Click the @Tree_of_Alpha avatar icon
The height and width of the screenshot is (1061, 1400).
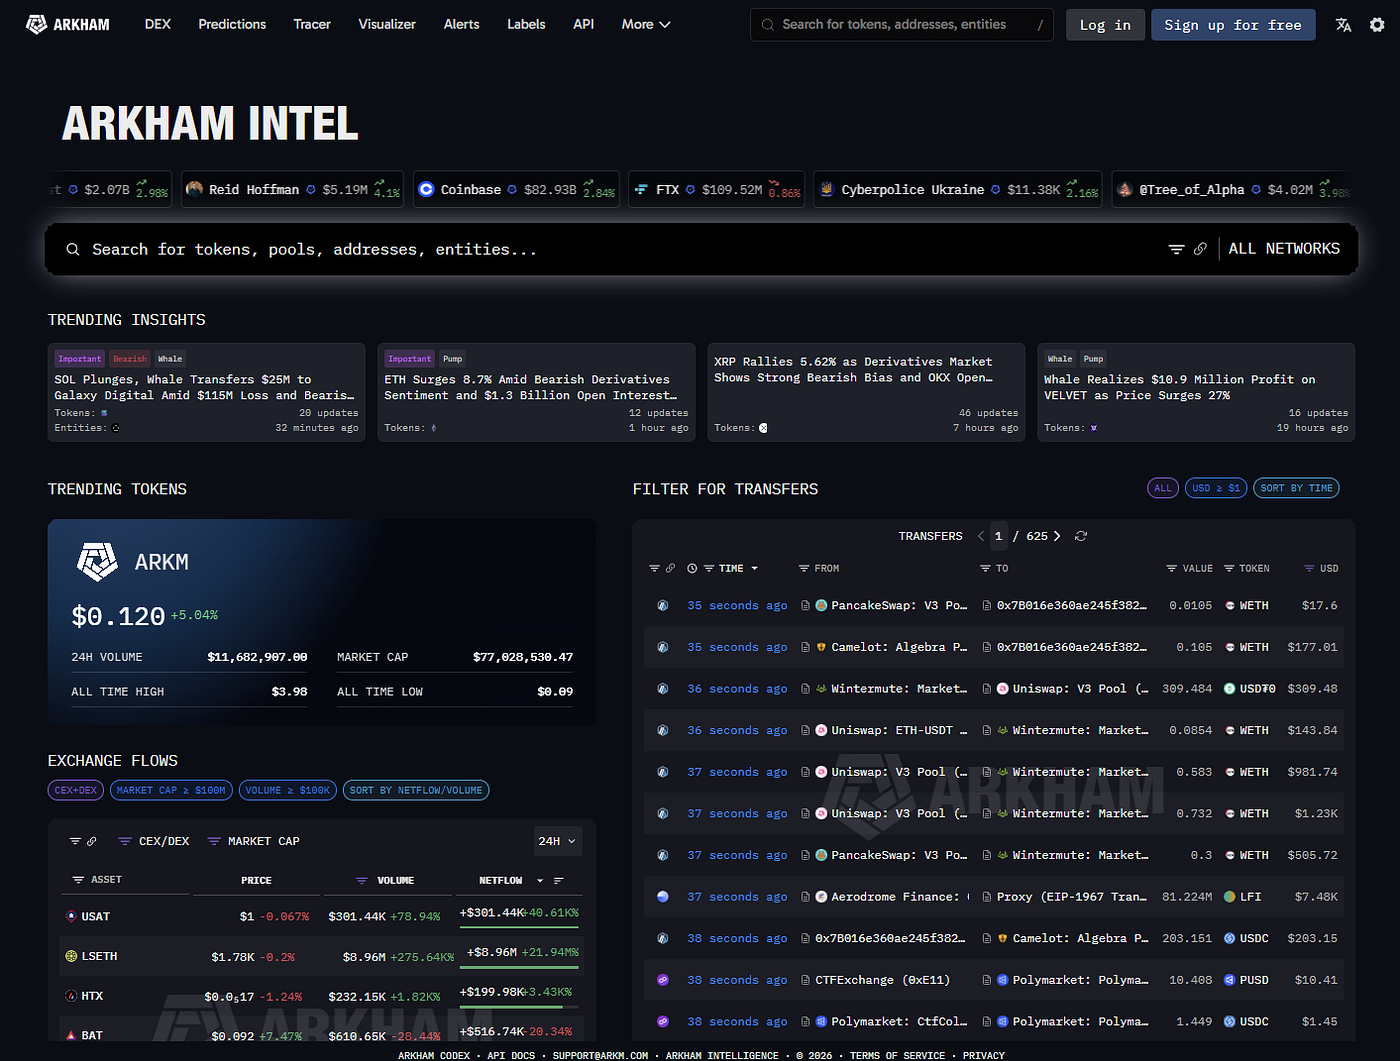(1125, 189)
